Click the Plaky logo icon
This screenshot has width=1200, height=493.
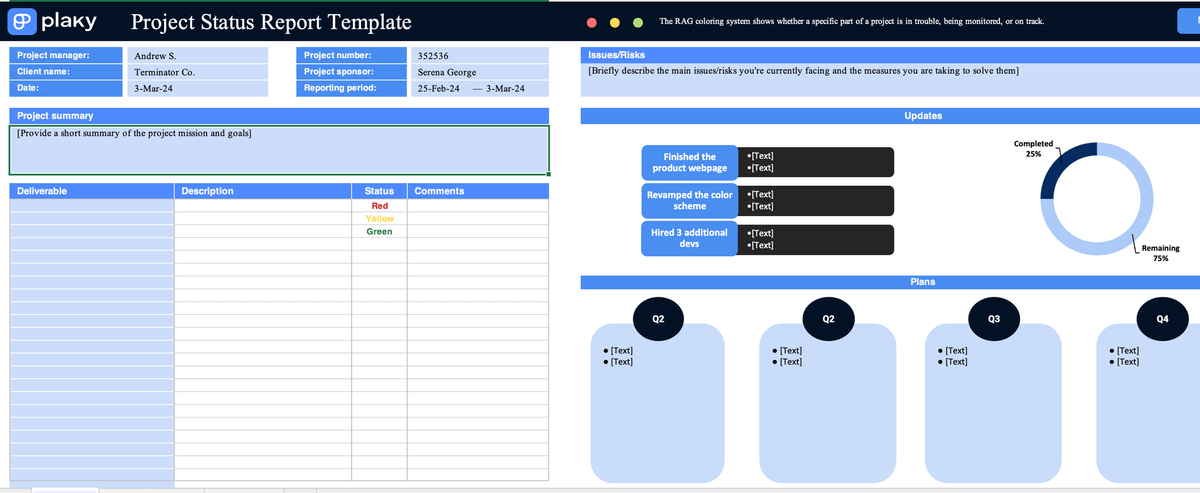[23, 21]
